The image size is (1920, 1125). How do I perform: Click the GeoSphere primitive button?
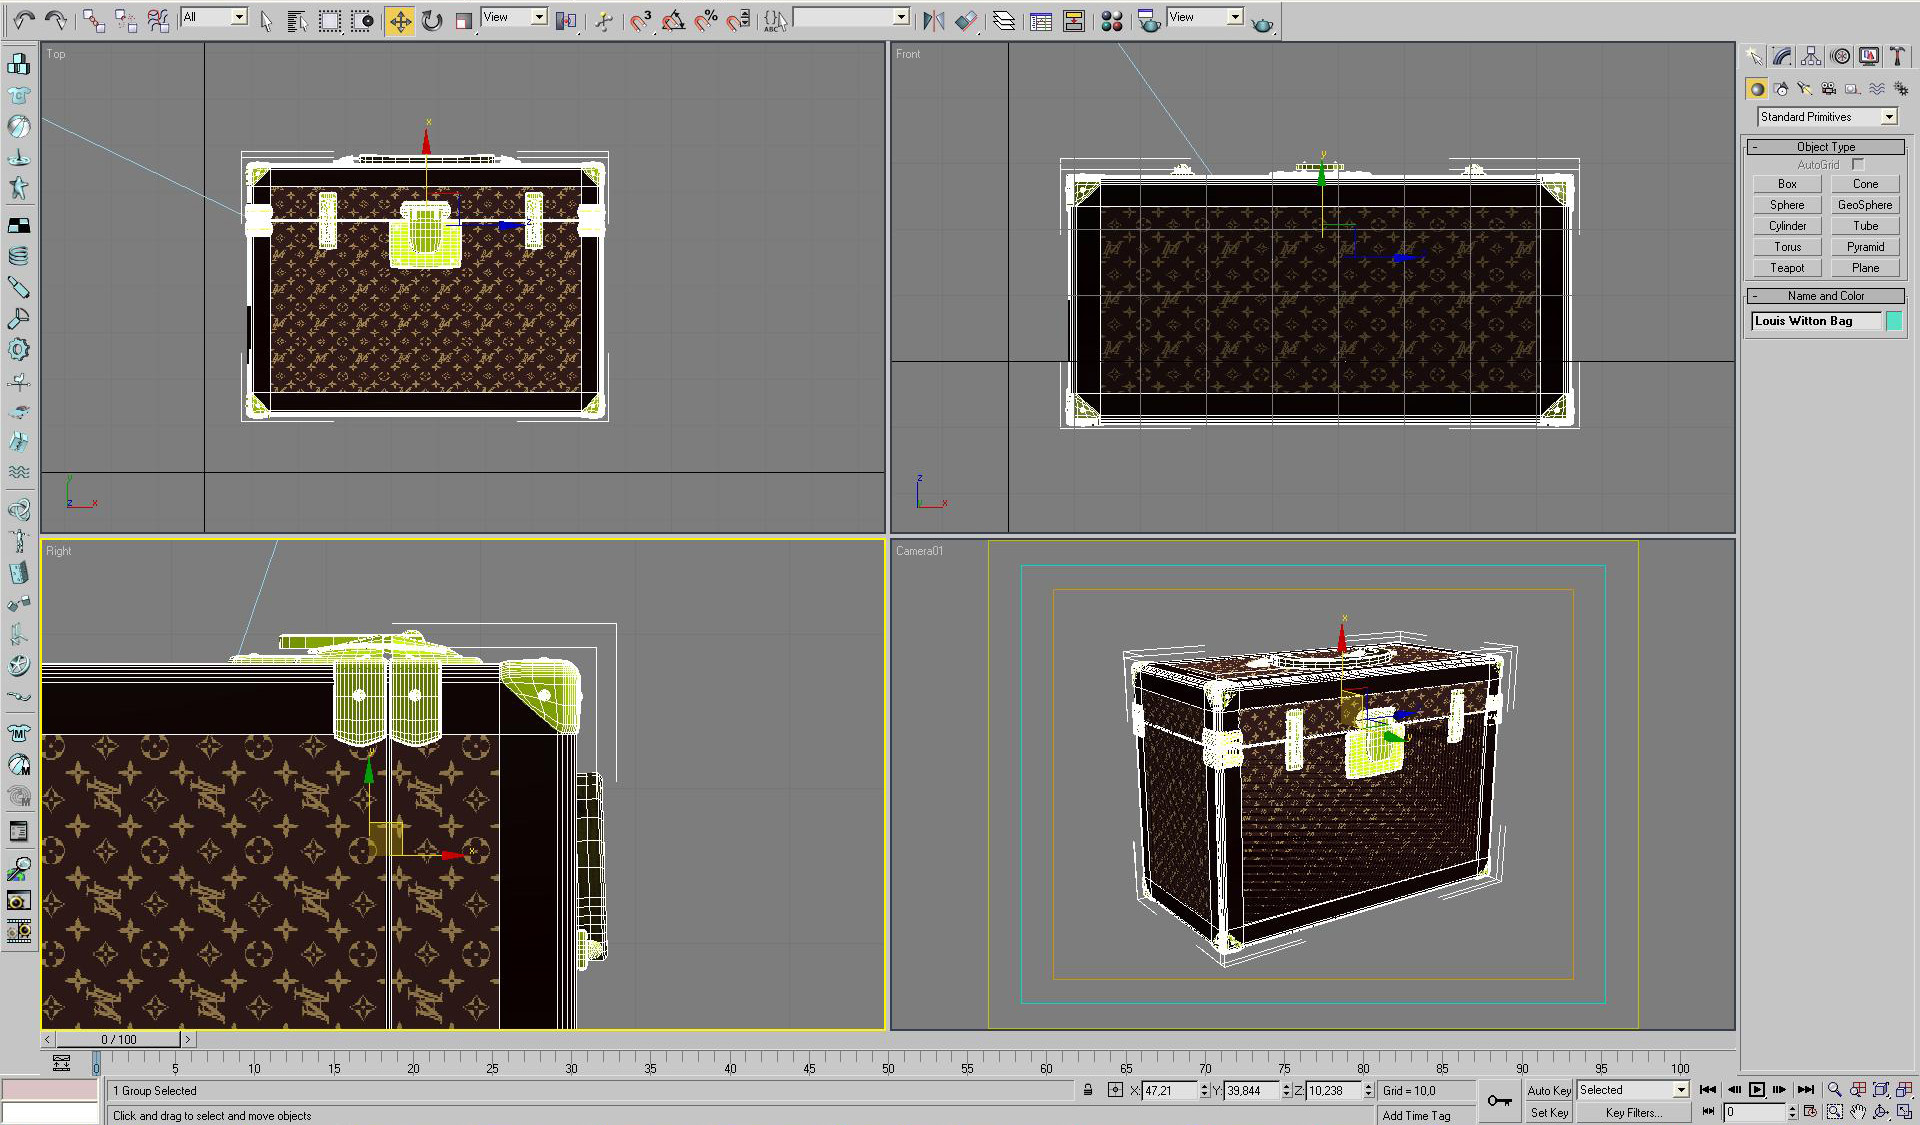(1865, 205)
